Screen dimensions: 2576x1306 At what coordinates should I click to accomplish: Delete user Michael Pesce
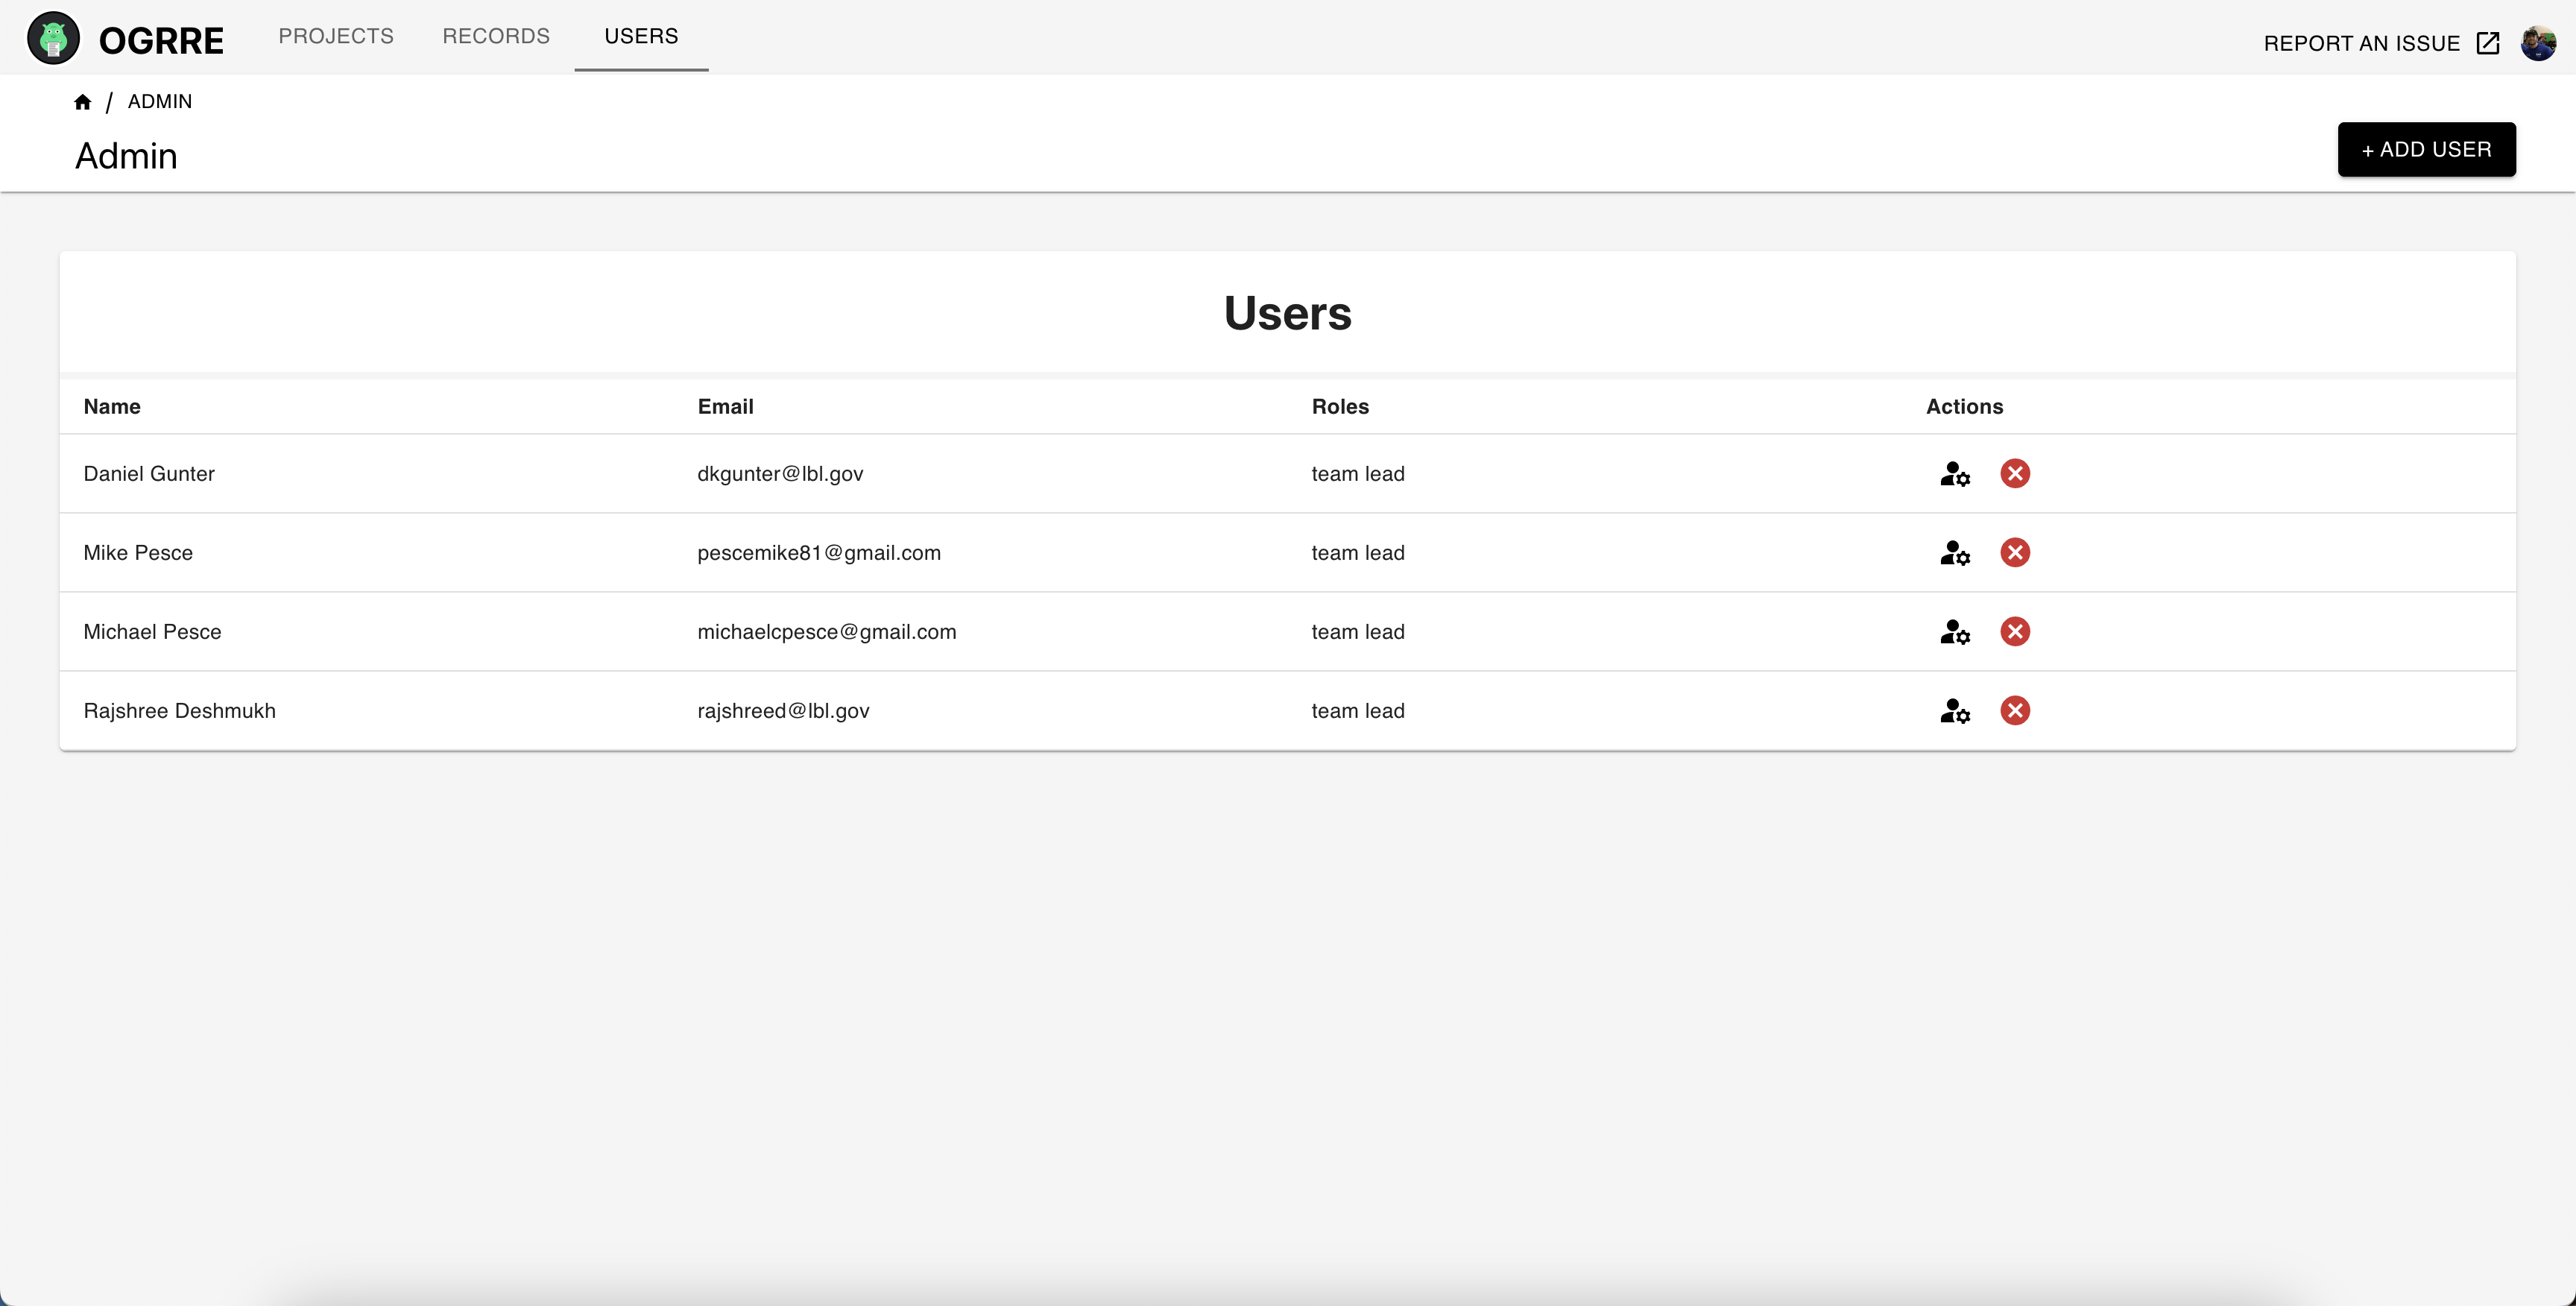(x=2015, y=632)
